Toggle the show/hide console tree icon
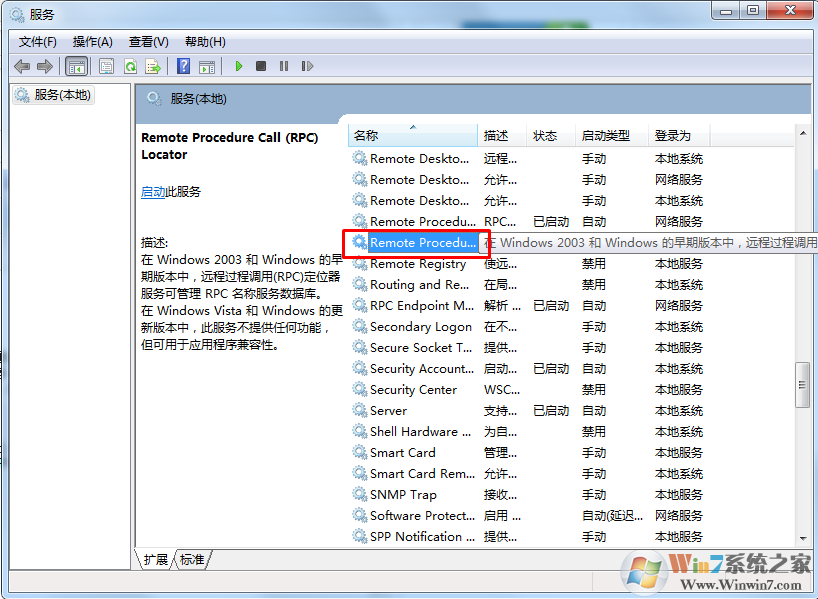Screen dimensions: 818x599 coord(77,66)
